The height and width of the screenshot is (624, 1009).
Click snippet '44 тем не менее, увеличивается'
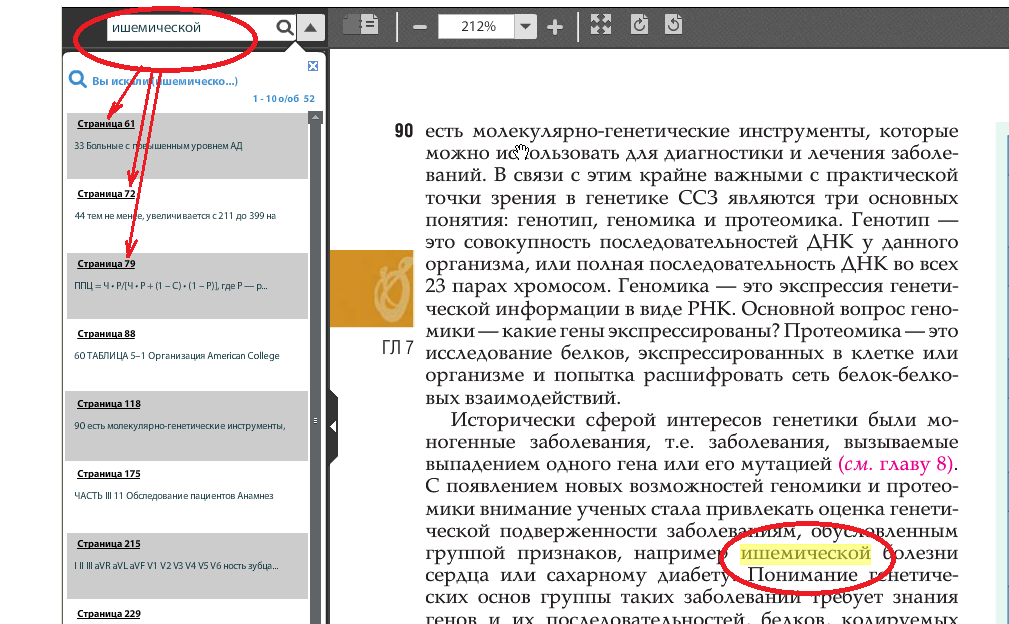pos(175,216)
